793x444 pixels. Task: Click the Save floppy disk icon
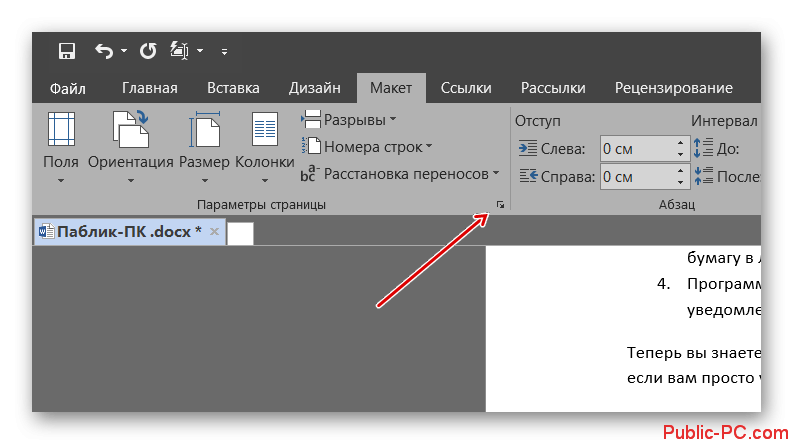pos(67,51)
